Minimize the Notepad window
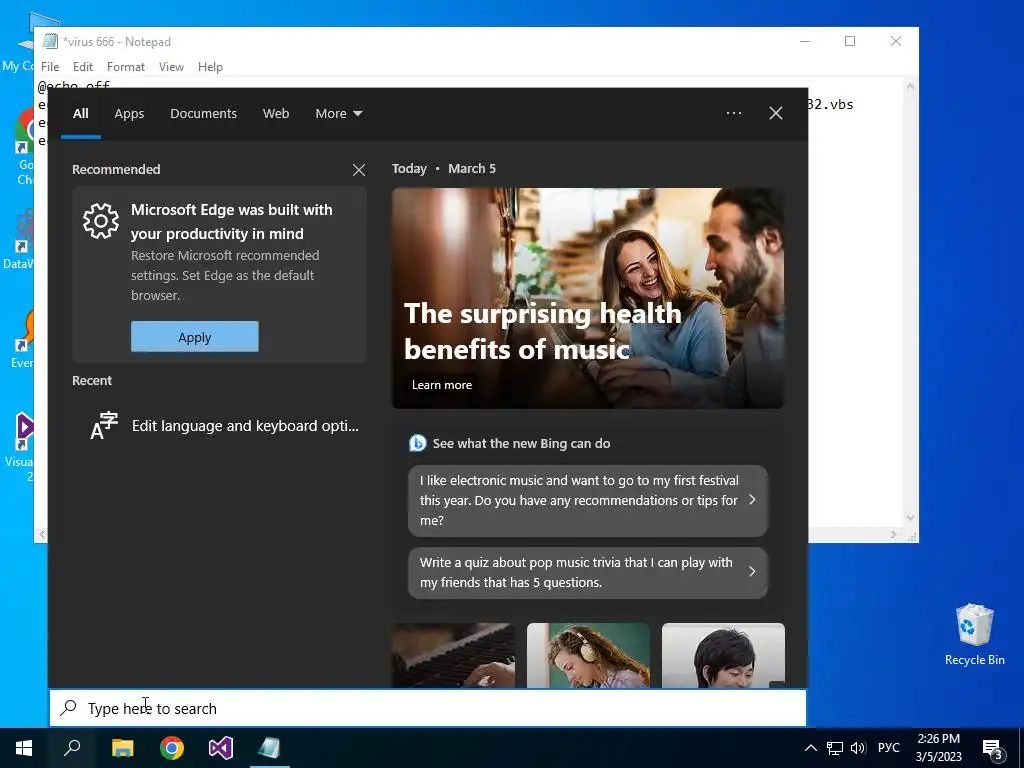 coord(805,41)
